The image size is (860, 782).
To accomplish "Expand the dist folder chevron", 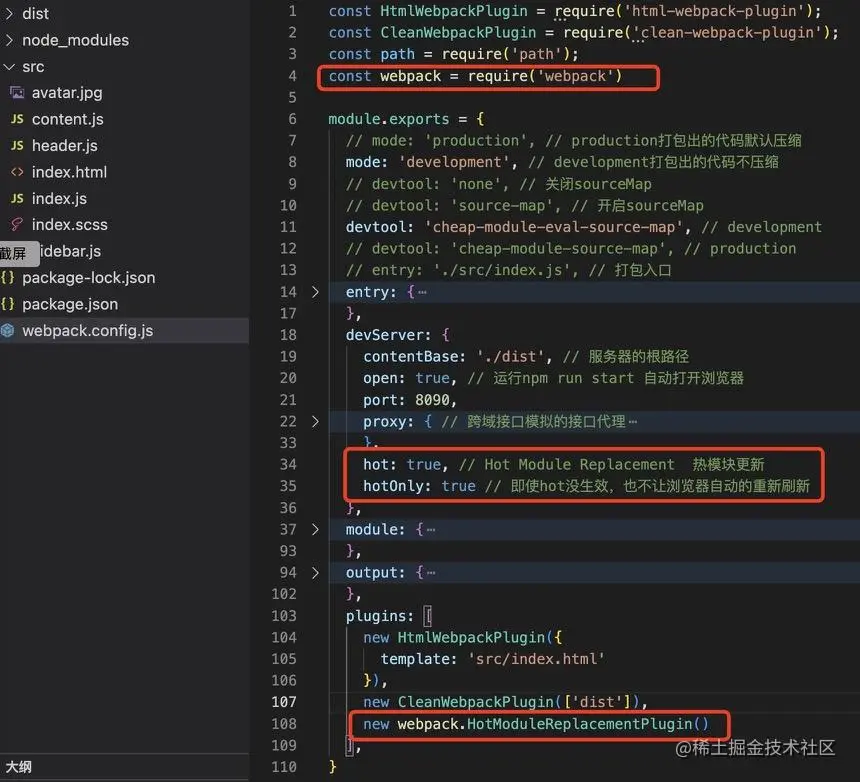I will point(9,14).
